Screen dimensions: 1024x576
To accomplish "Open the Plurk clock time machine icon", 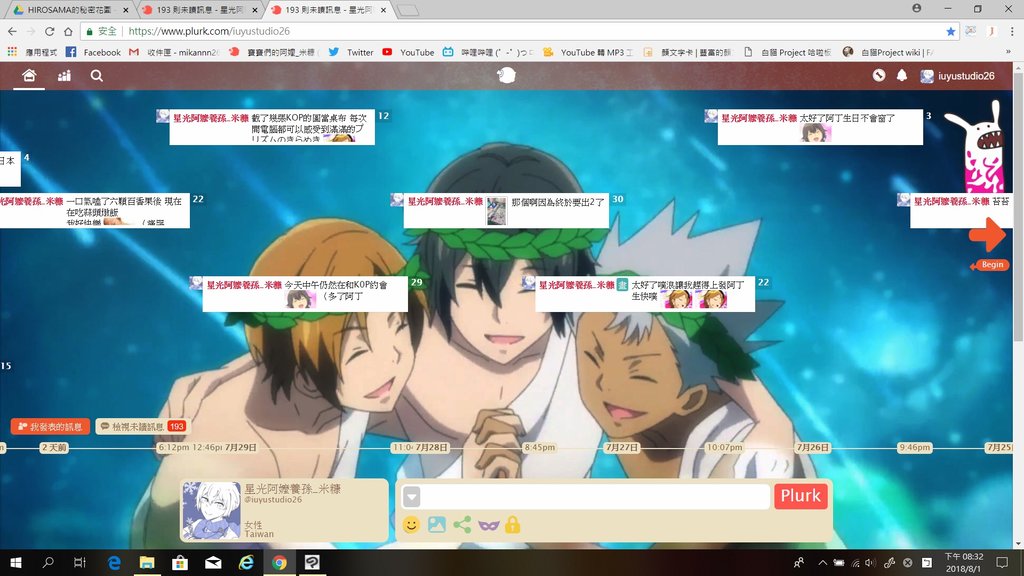I will click(879, 75).
